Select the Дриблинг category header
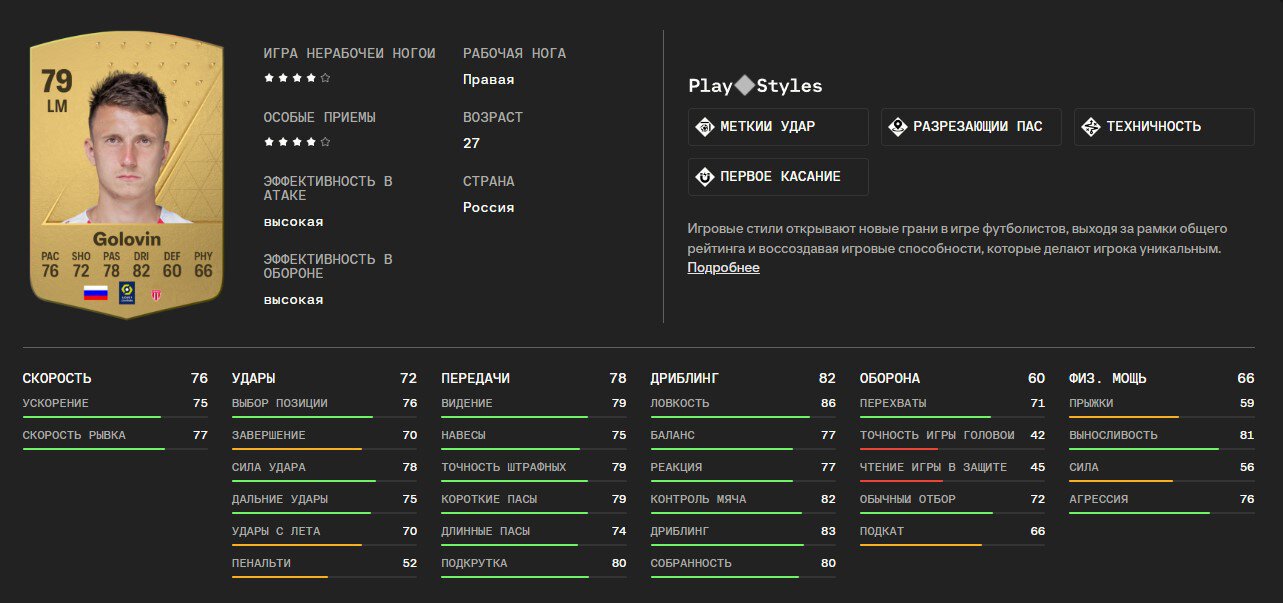The height and width of the screenshot is (603, 1283). pyautogui.click(x=685, y=378)
